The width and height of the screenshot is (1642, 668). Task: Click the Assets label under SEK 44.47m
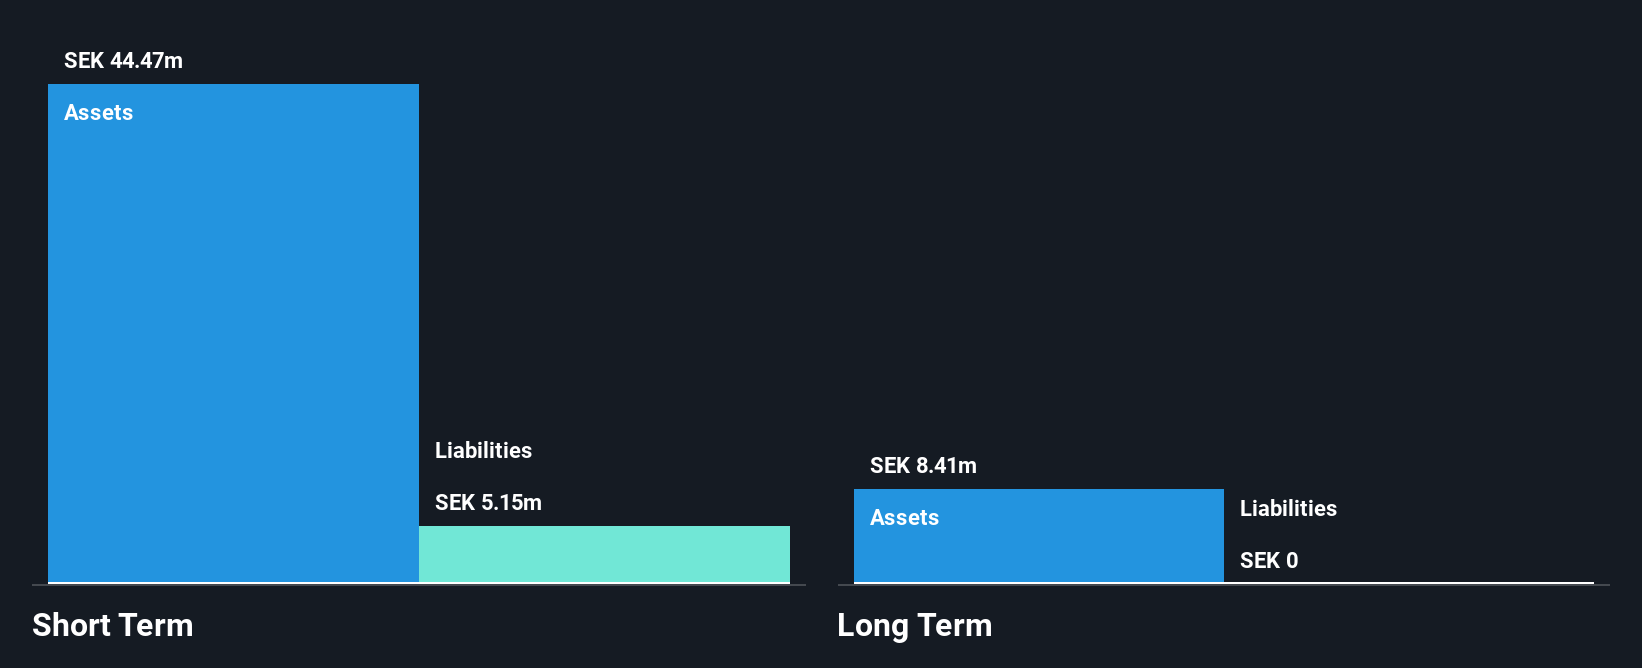(98, 113)
